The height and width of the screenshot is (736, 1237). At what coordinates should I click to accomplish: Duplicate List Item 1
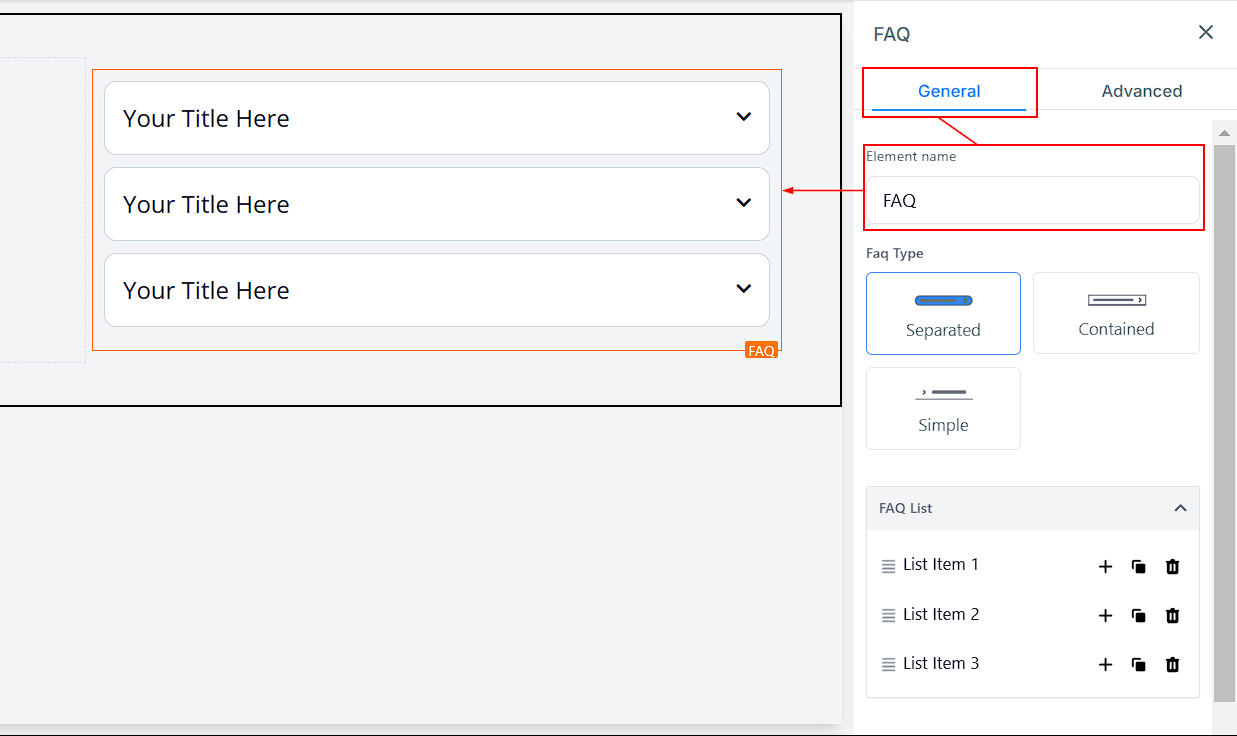point(1138,567)
